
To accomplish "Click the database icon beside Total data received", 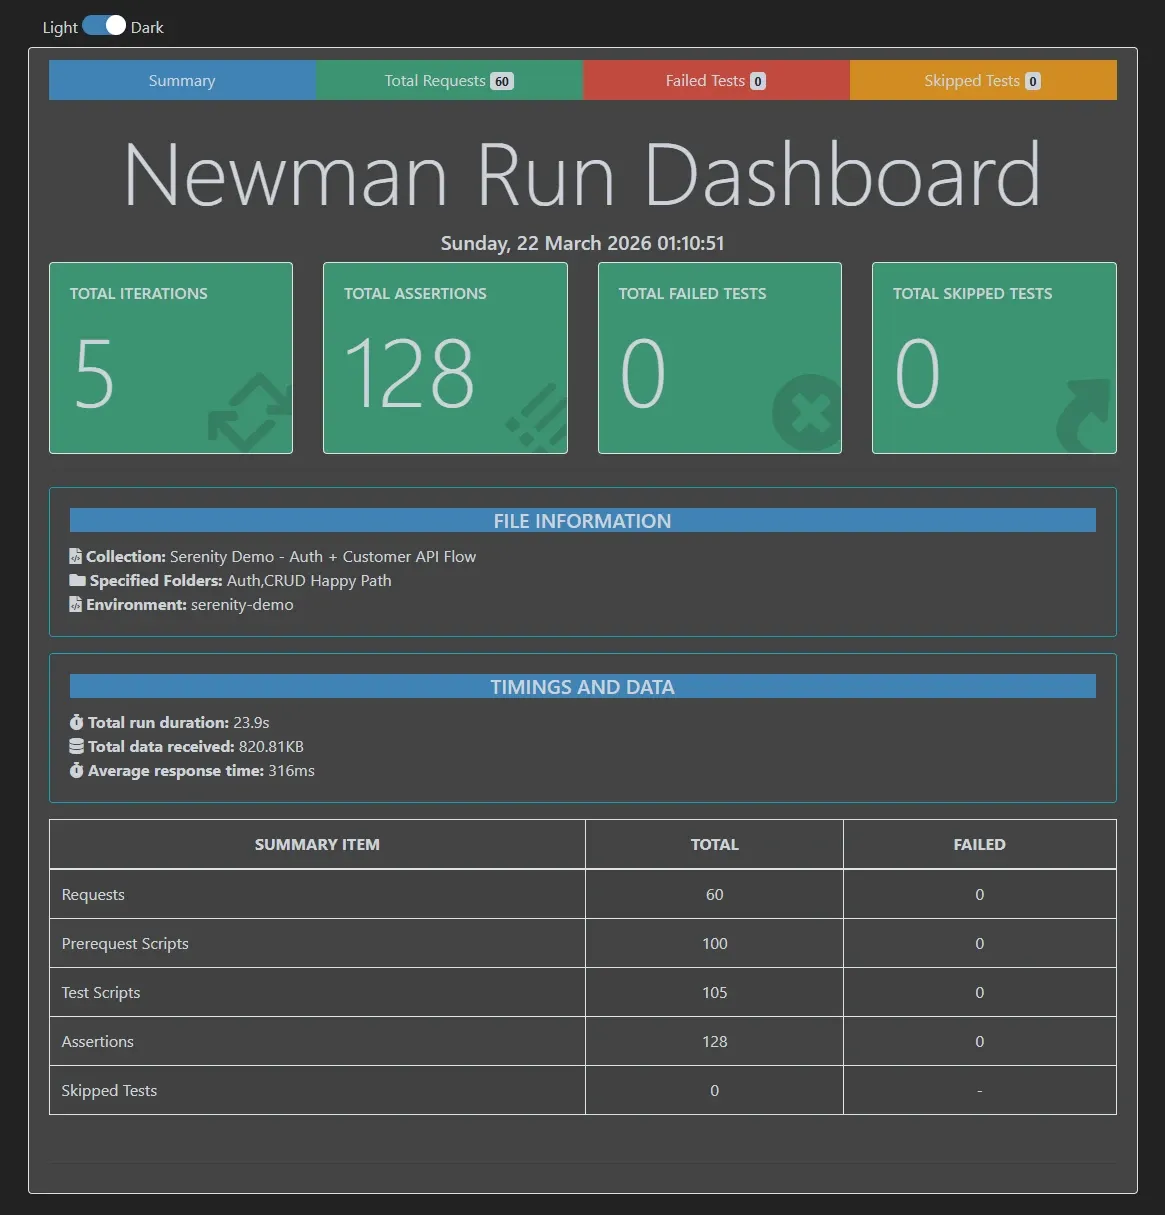I will coord(77,746).
